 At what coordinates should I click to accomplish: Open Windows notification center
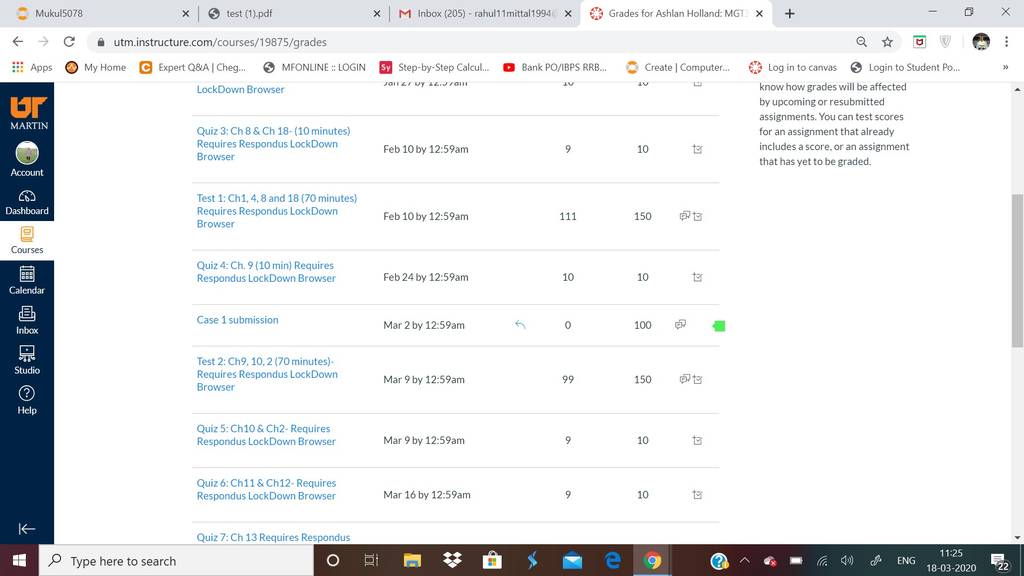(x=999, y=561)
